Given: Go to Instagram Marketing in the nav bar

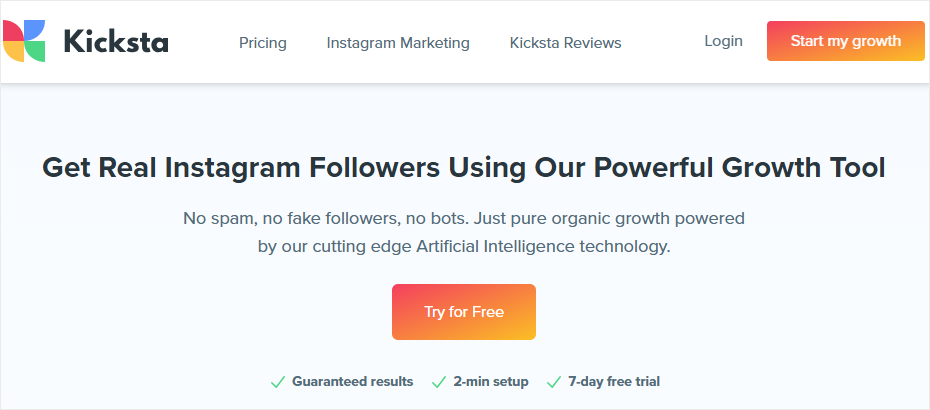Looking at the screenshot, I should [398, 43].
